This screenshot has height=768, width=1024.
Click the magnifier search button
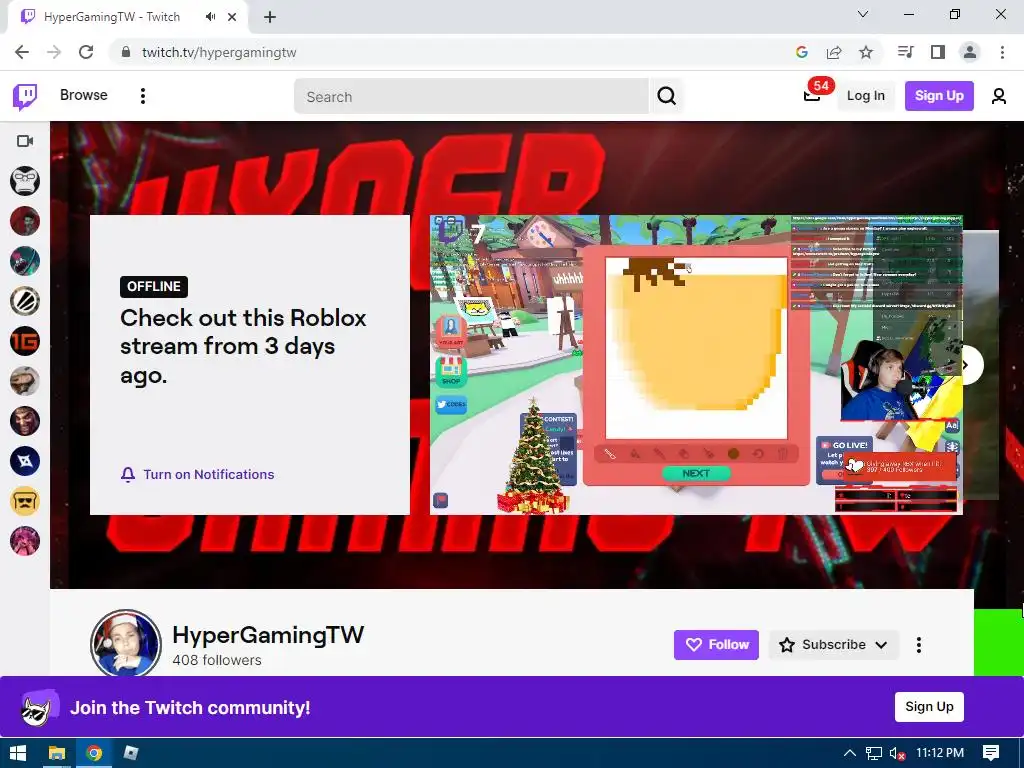pyautogui.click(x=666, y=97)
